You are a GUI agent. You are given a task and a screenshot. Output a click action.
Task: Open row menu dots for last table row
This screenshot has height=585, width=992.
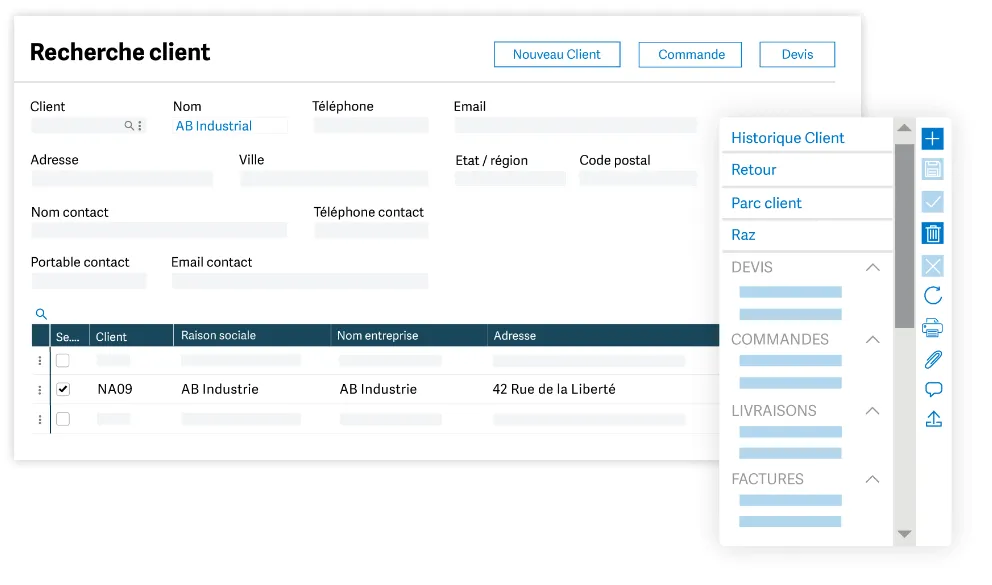click(40, 419)
